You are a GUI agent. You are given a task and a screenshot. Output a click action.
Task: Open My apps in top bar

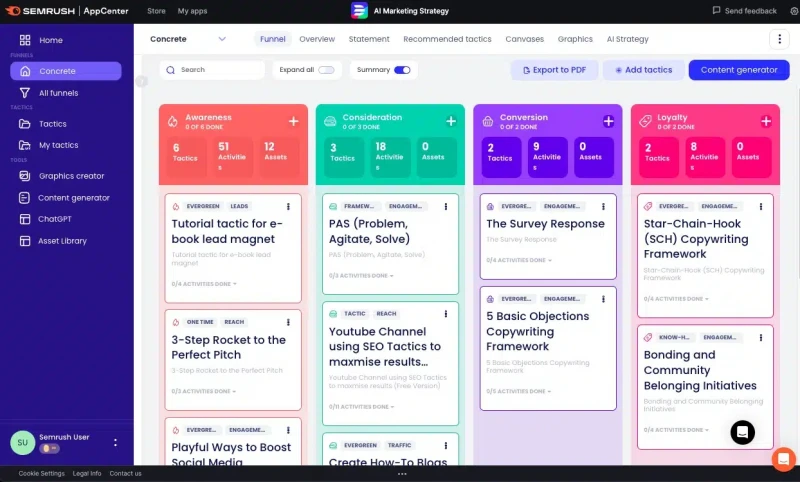[192, 11]
